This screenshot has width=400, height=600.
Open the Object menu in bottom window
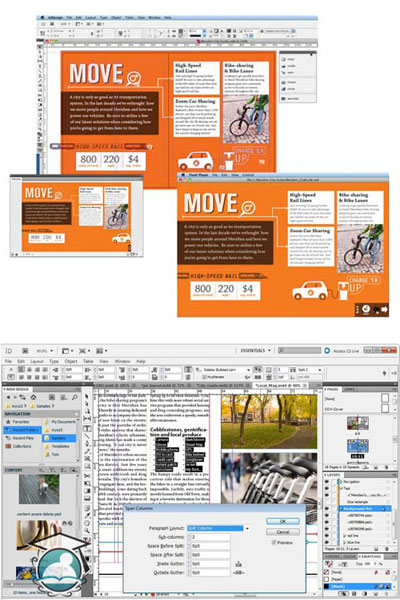point(71,361)
